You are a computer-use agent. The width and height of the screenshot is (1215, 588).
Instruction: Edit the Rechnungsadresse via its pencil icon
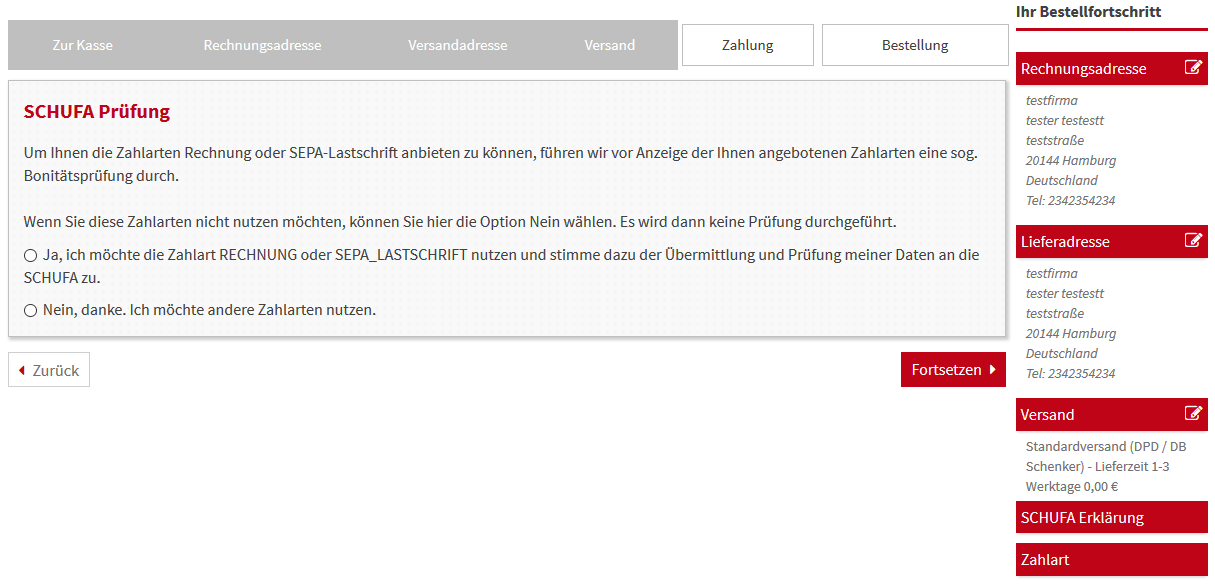(x=1193, y=68)
